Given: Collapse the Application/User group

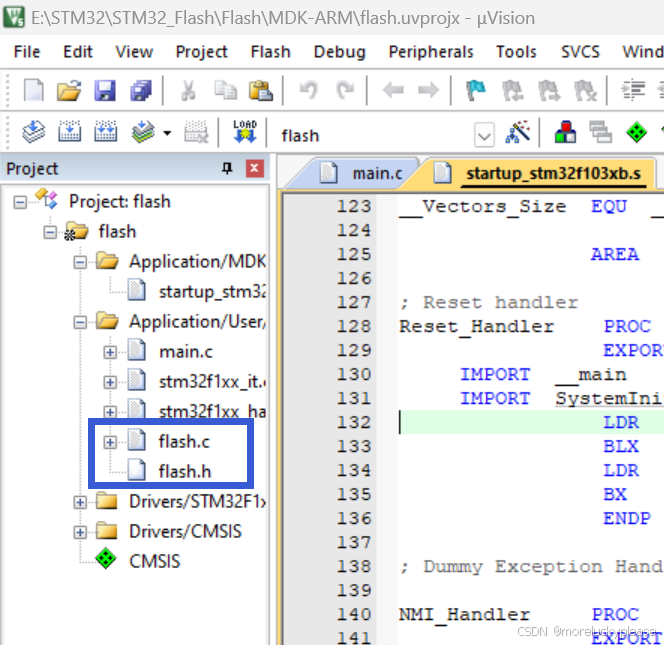Looking at the screenshot, I should click(80, 322).
